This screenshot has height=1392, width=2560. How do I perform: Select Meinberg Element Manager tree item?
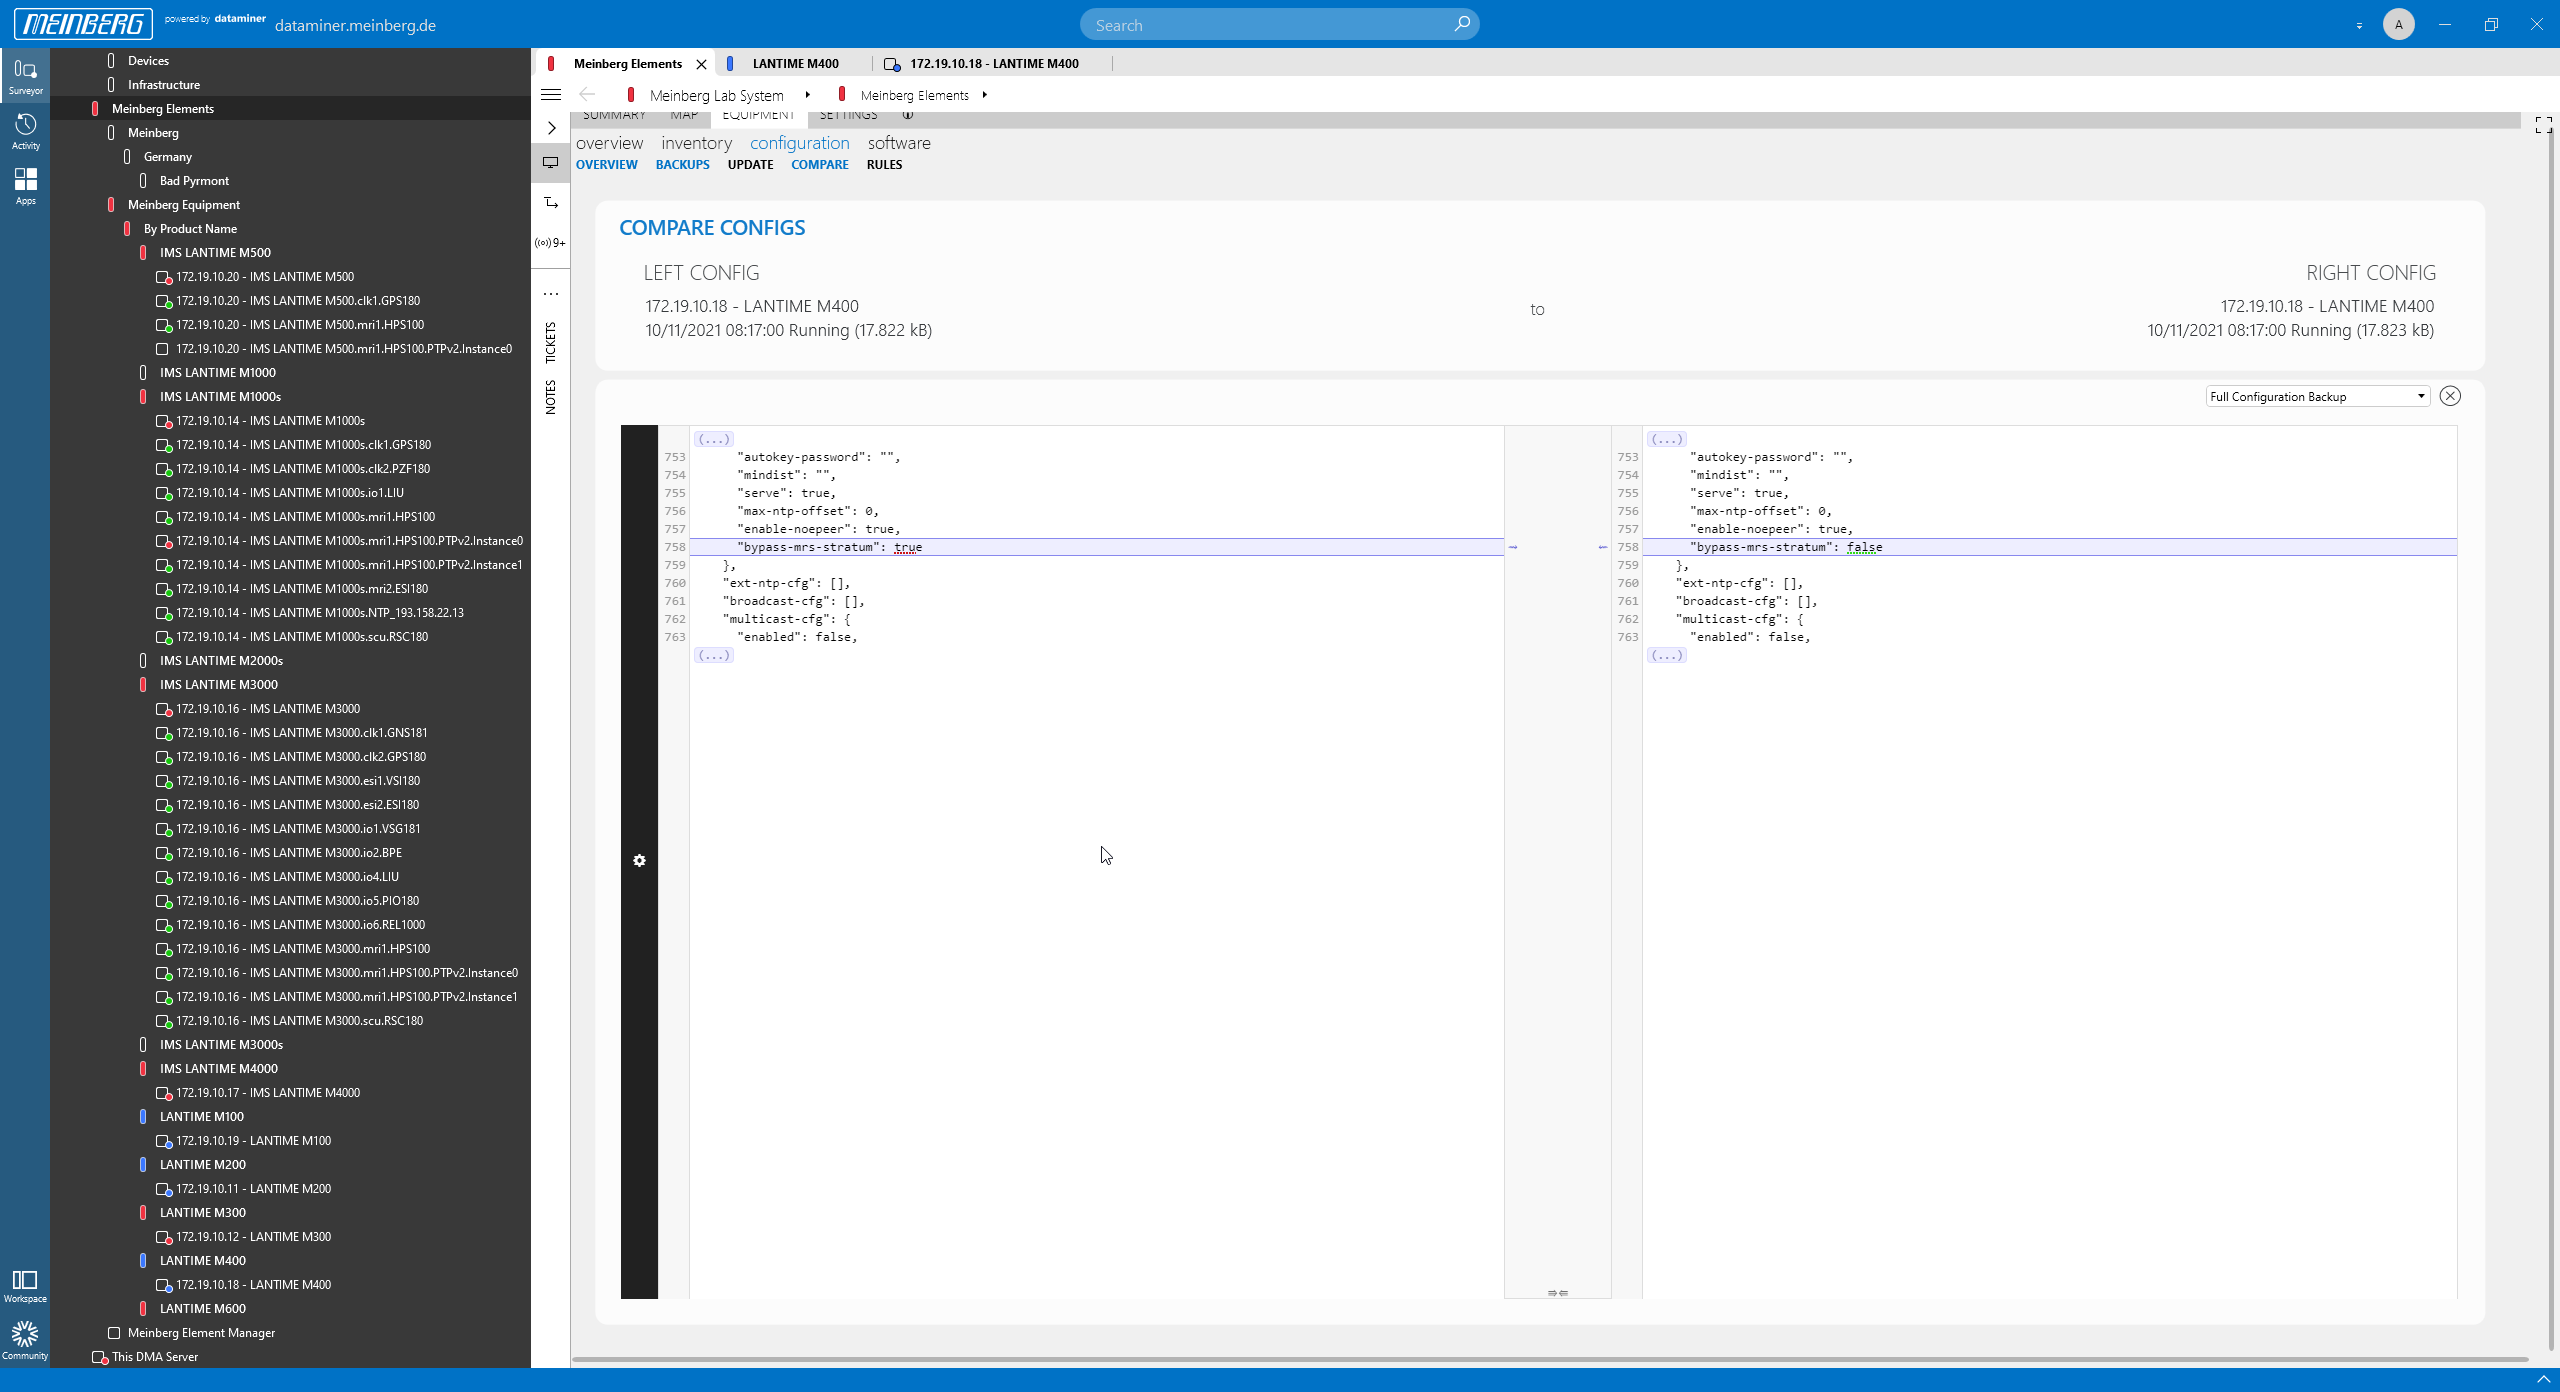201,1333
